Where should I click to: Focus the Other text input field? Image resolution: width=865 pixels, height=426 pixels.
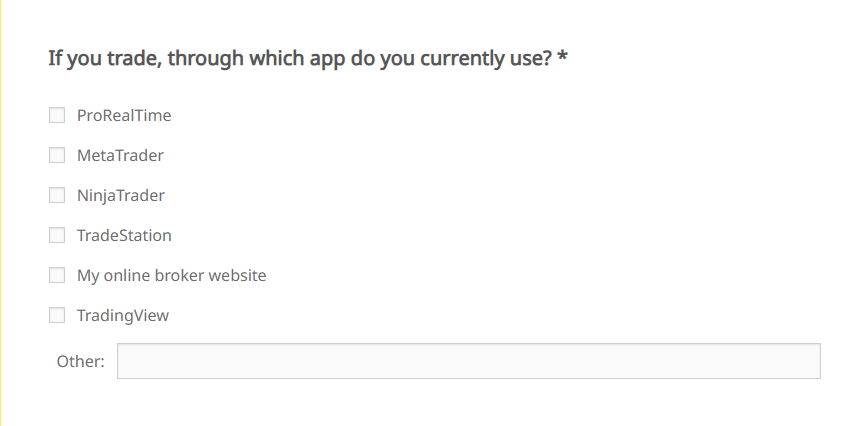coord(468,361)
